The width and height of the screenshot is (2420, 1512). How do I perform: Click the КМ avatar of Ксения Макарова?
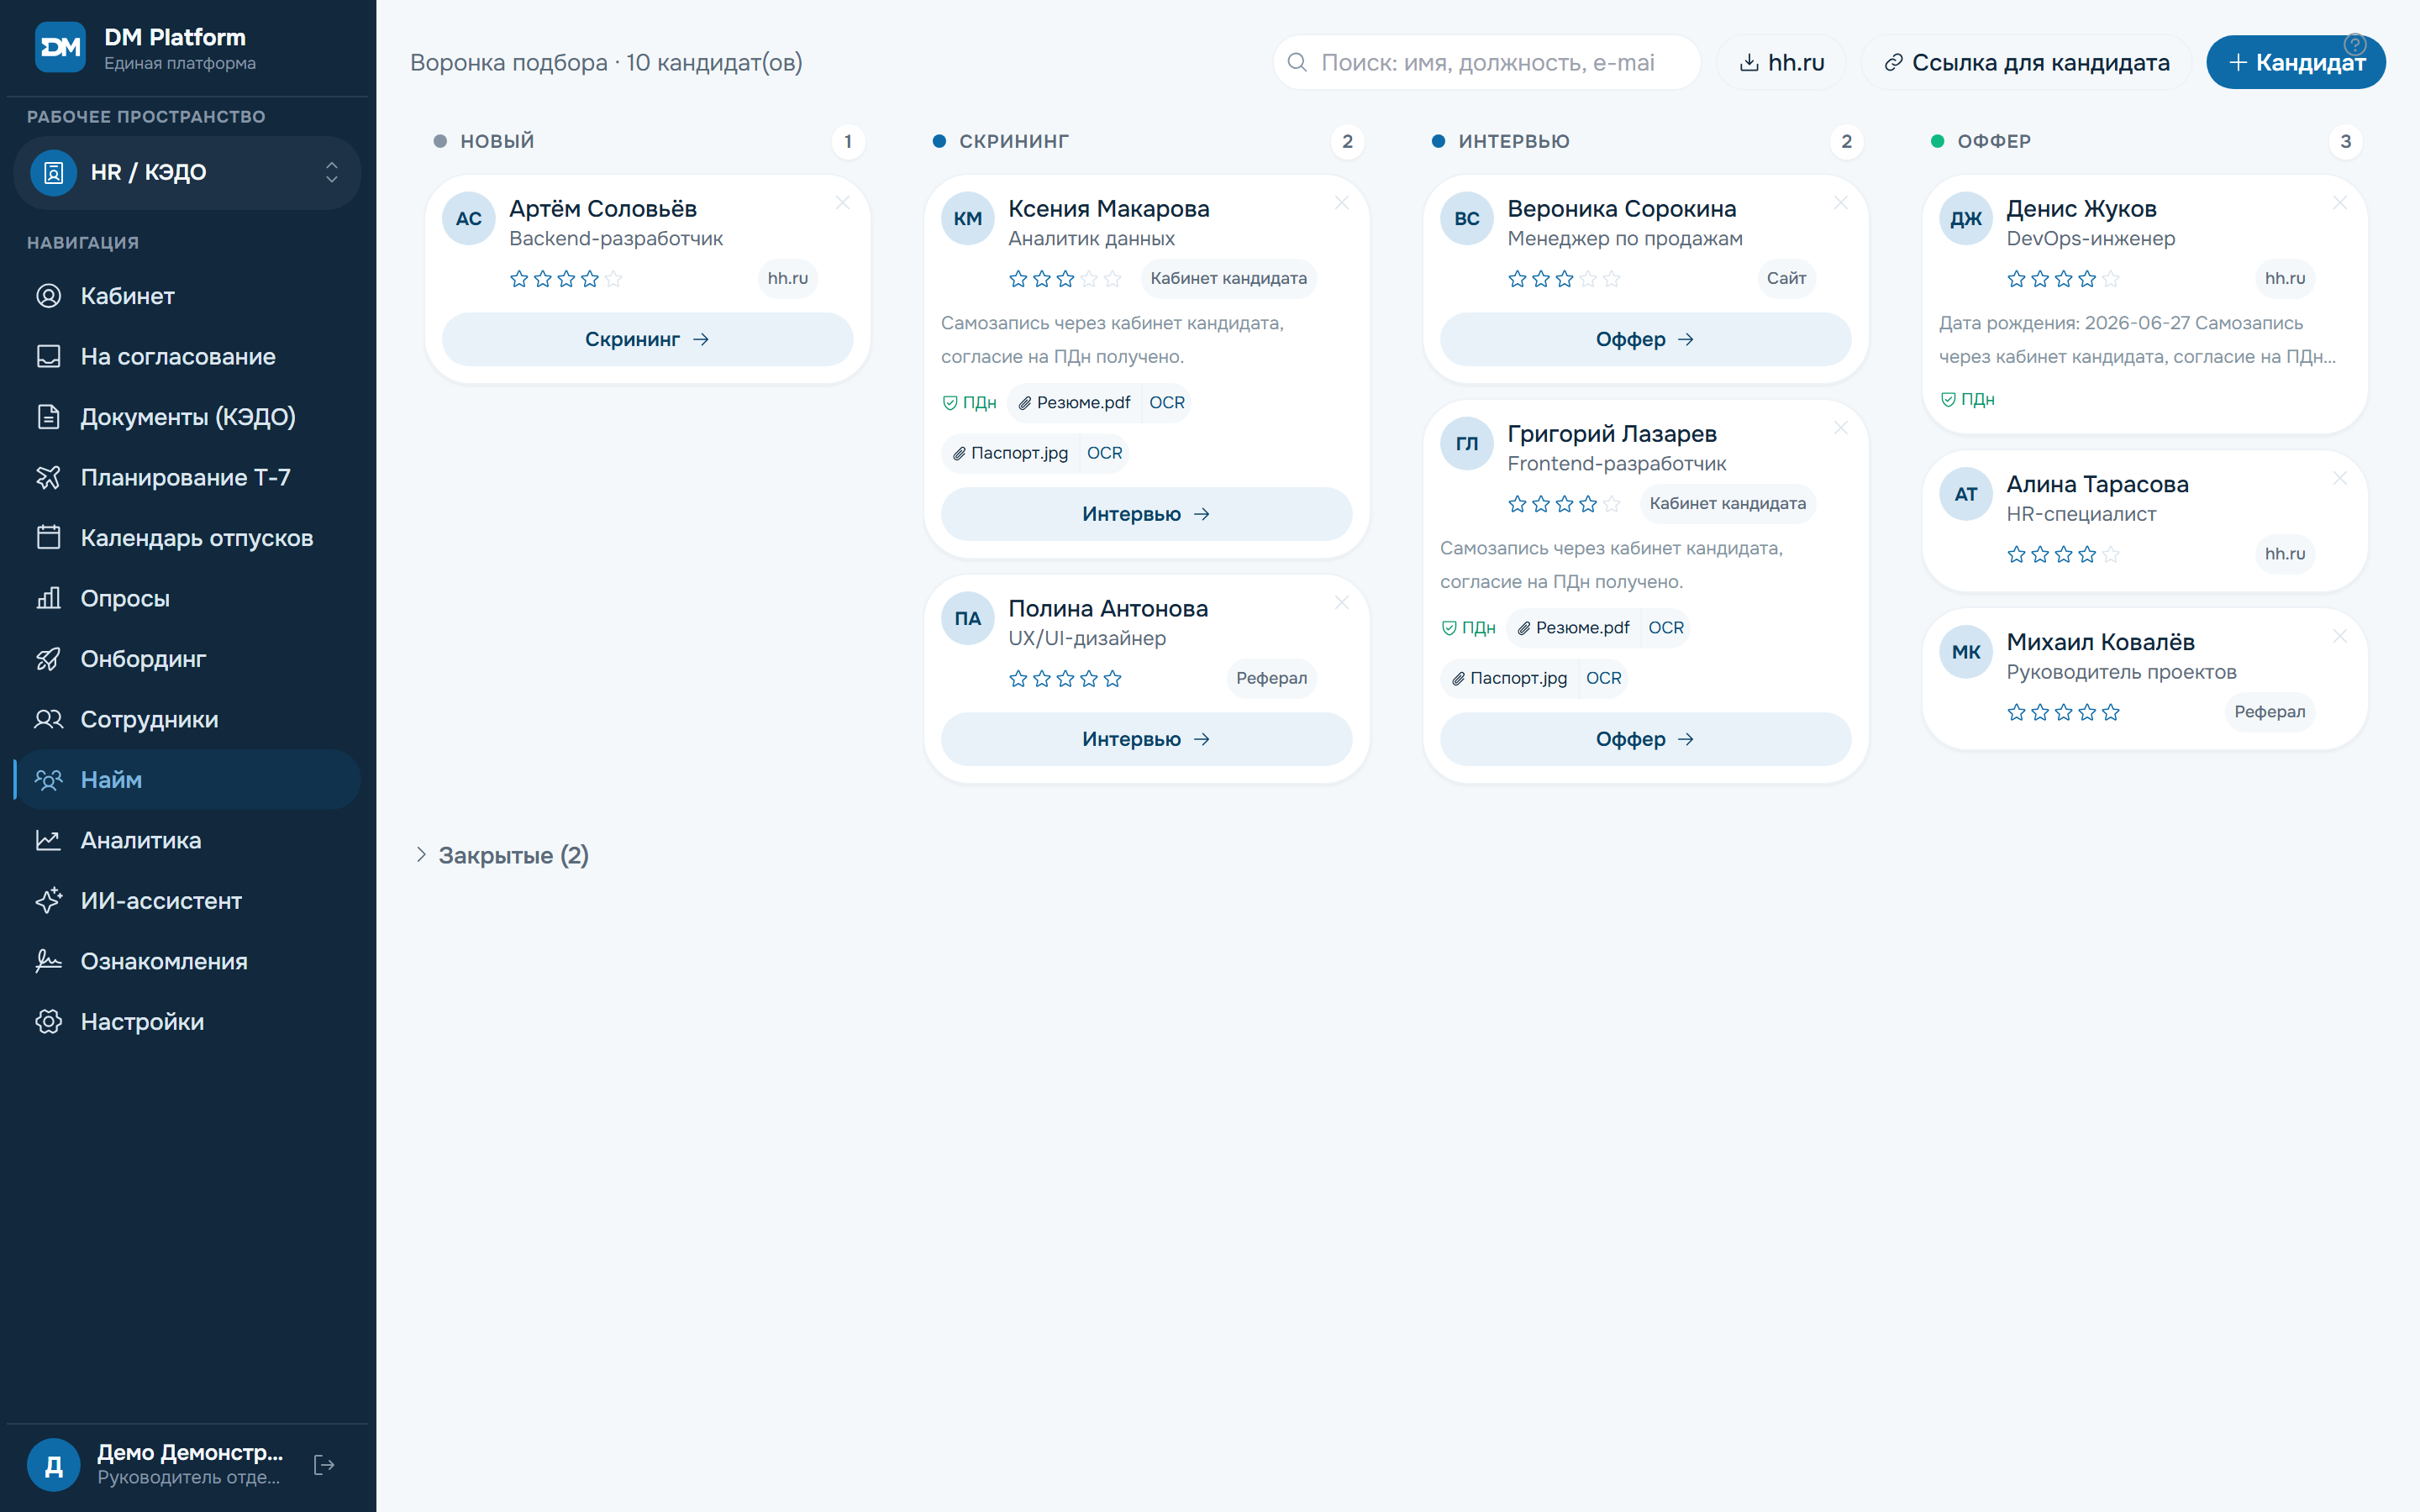967,218
